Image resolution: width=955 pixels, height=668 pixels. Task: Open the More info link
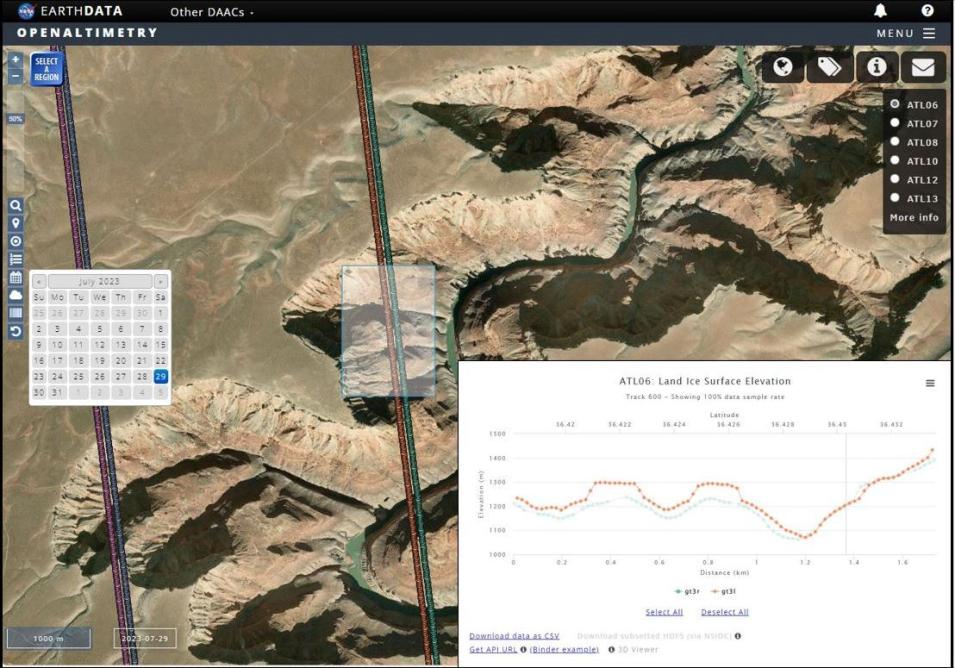(x=914, y=217)
